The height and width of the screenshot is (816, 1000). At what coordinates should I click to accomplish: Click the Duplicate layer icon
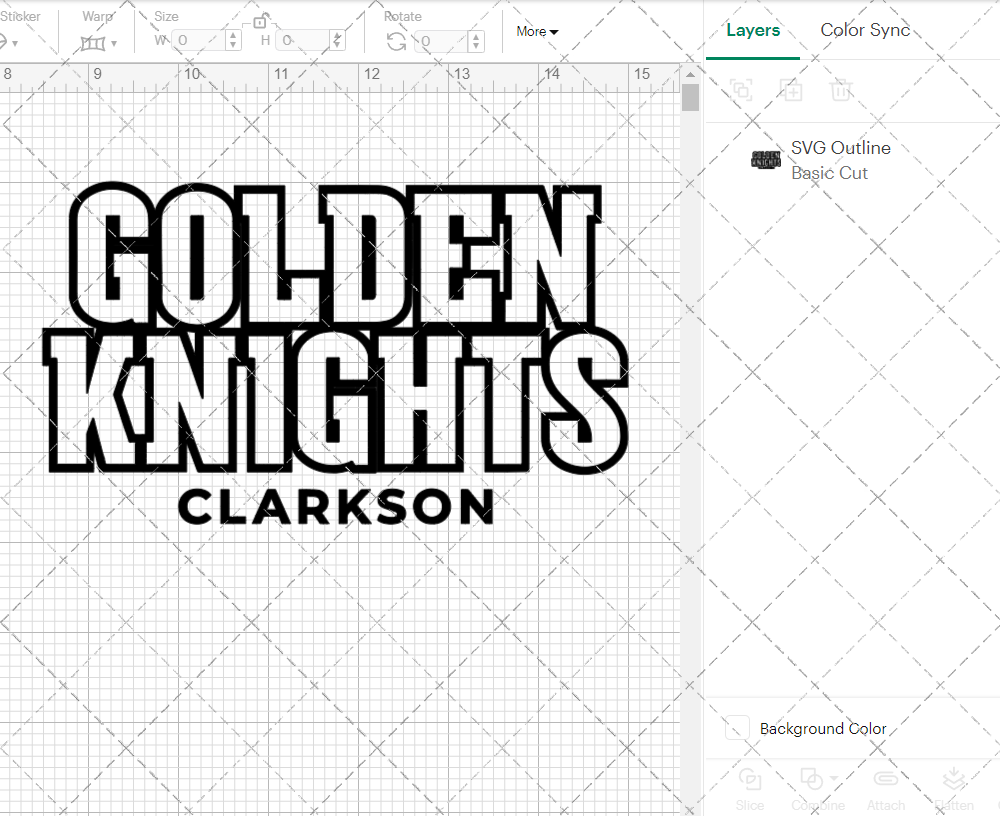point(741,90)
